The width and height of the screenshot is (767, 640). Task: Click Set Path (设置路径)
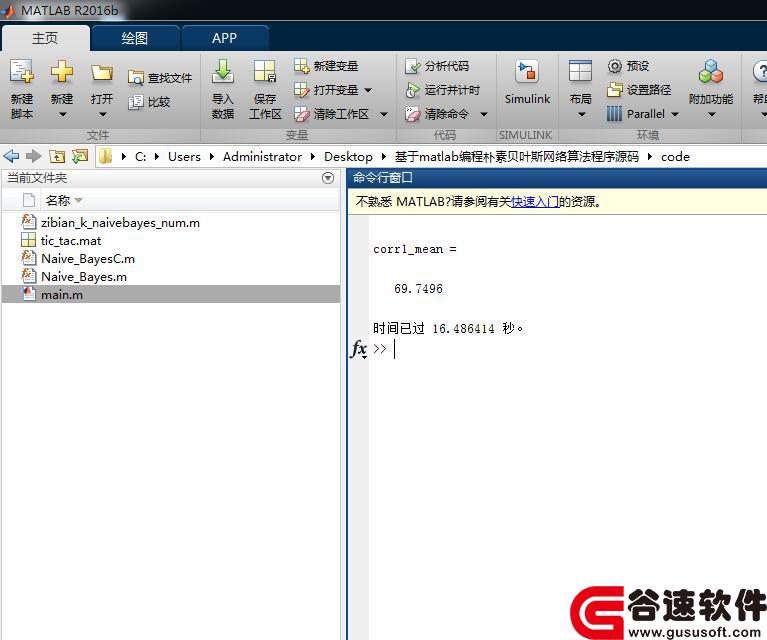tap(639, 90)
